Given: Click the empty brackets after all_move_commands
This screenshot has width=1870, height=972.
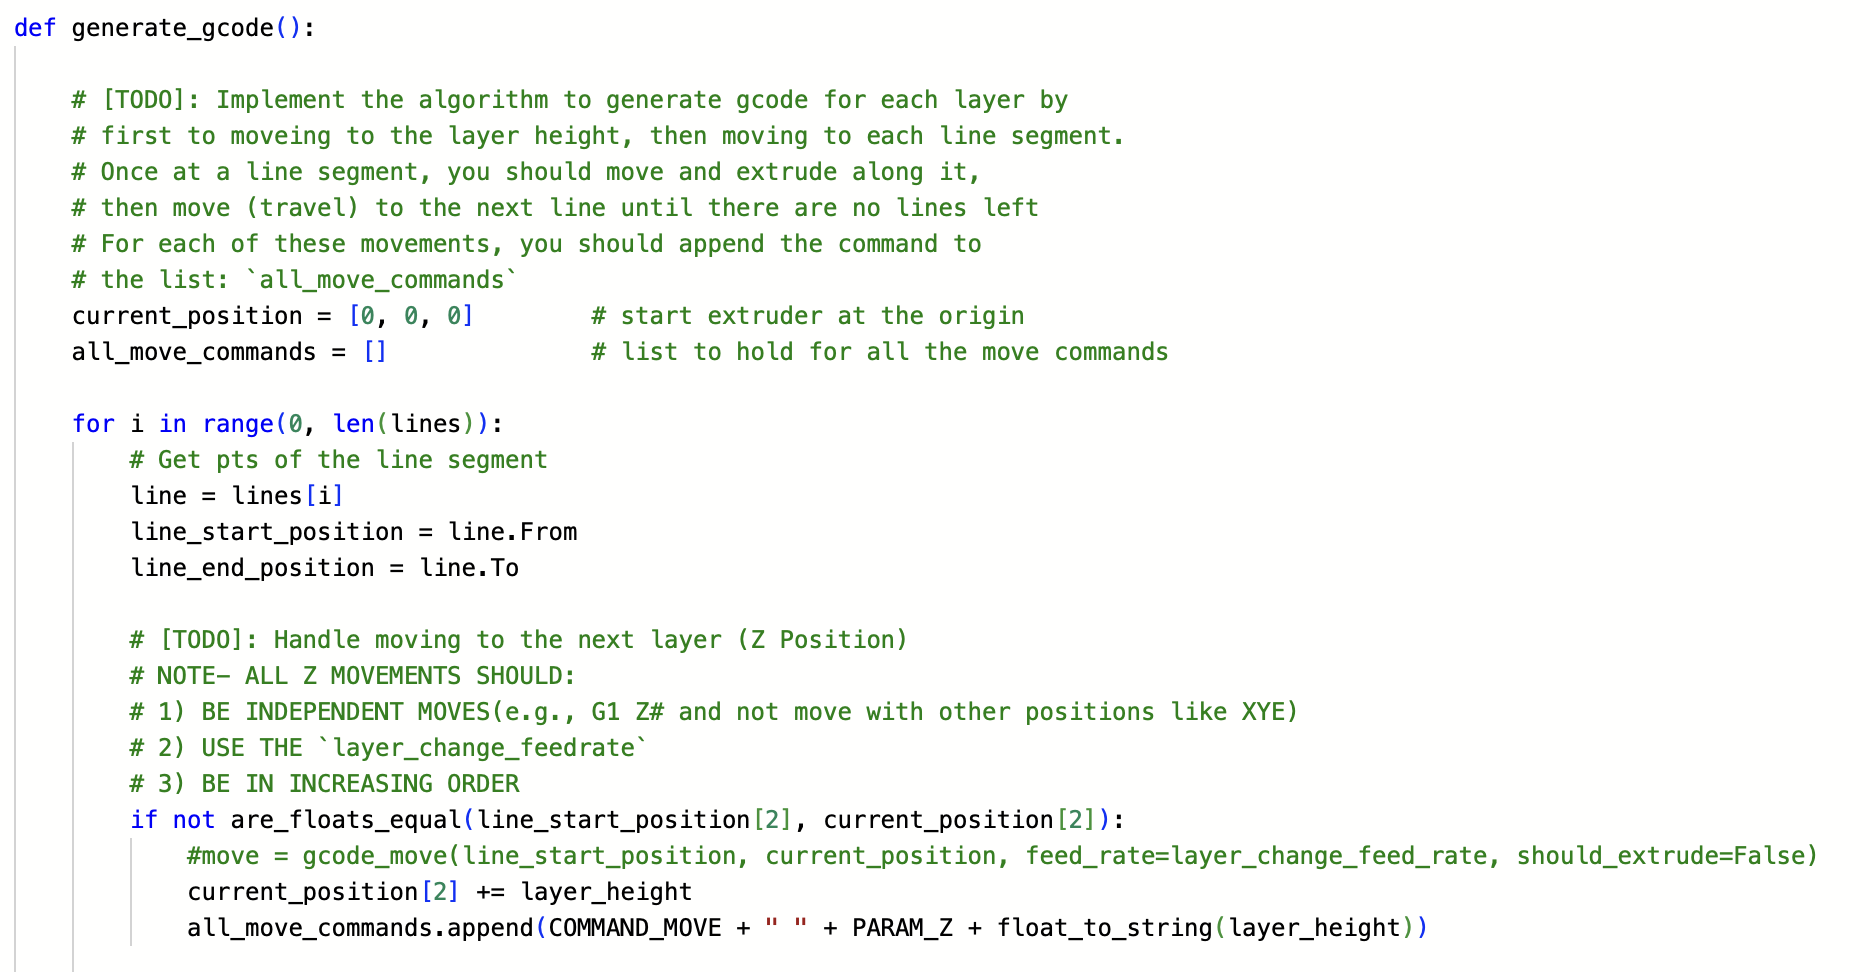Looking at the screenshot, I should [x=375, y=352].
